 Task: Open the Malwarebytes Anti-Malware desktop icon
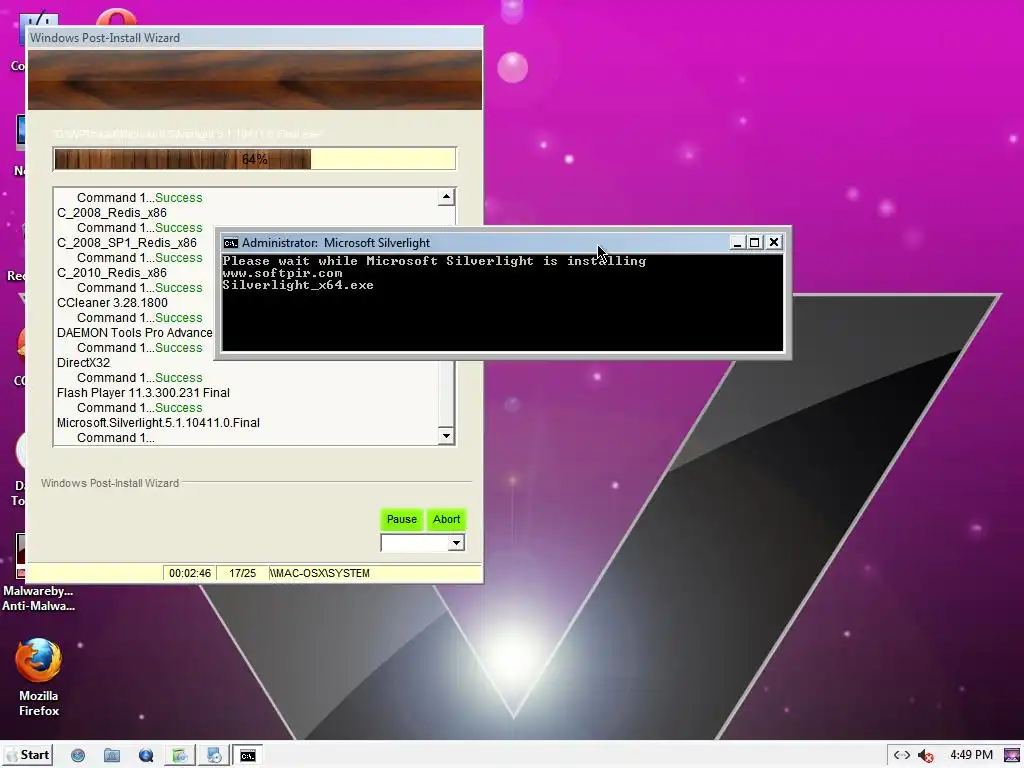pyautogui.click(x=38, y=573)
